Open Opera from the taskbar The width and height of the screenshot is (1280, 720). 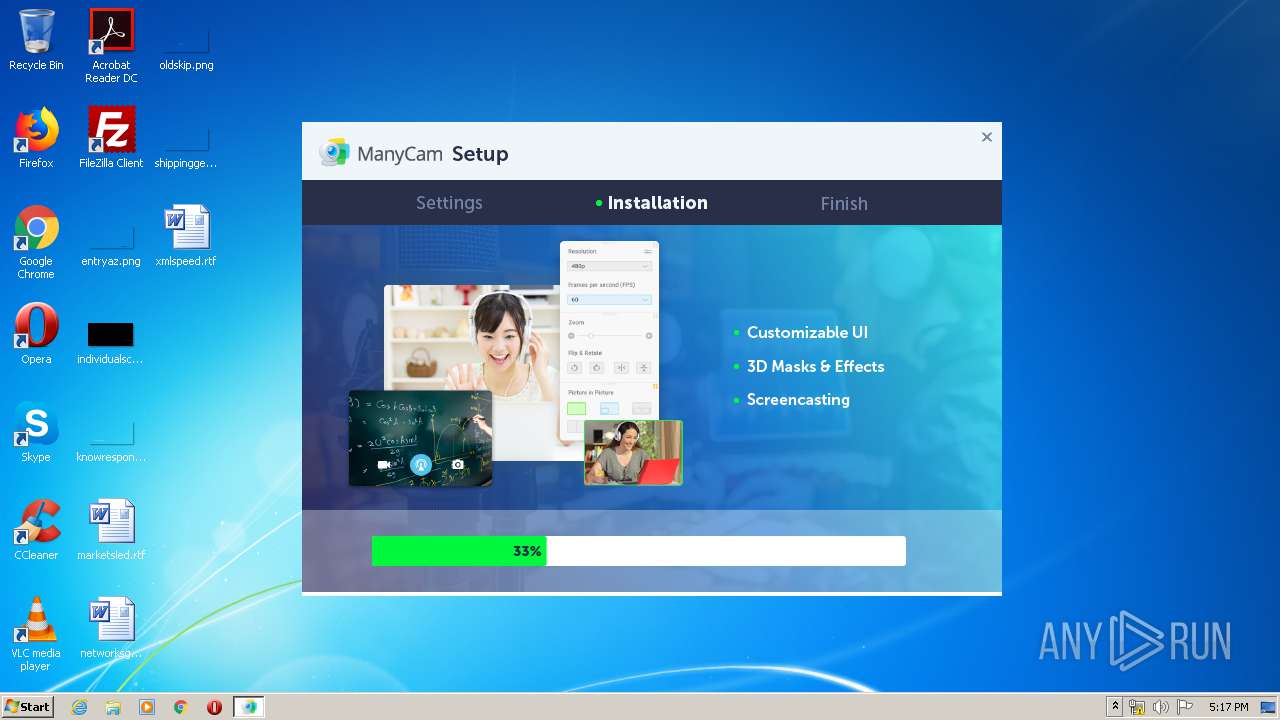click(214, 707)
